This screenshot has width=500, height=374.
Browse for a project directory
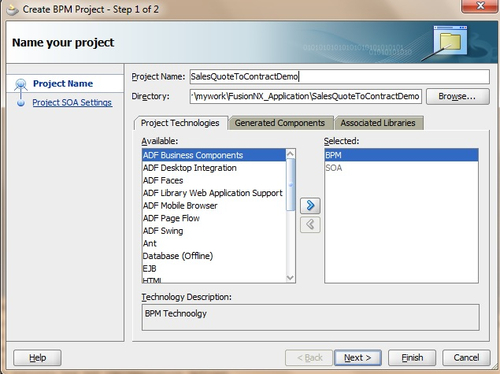click(457, 96)
